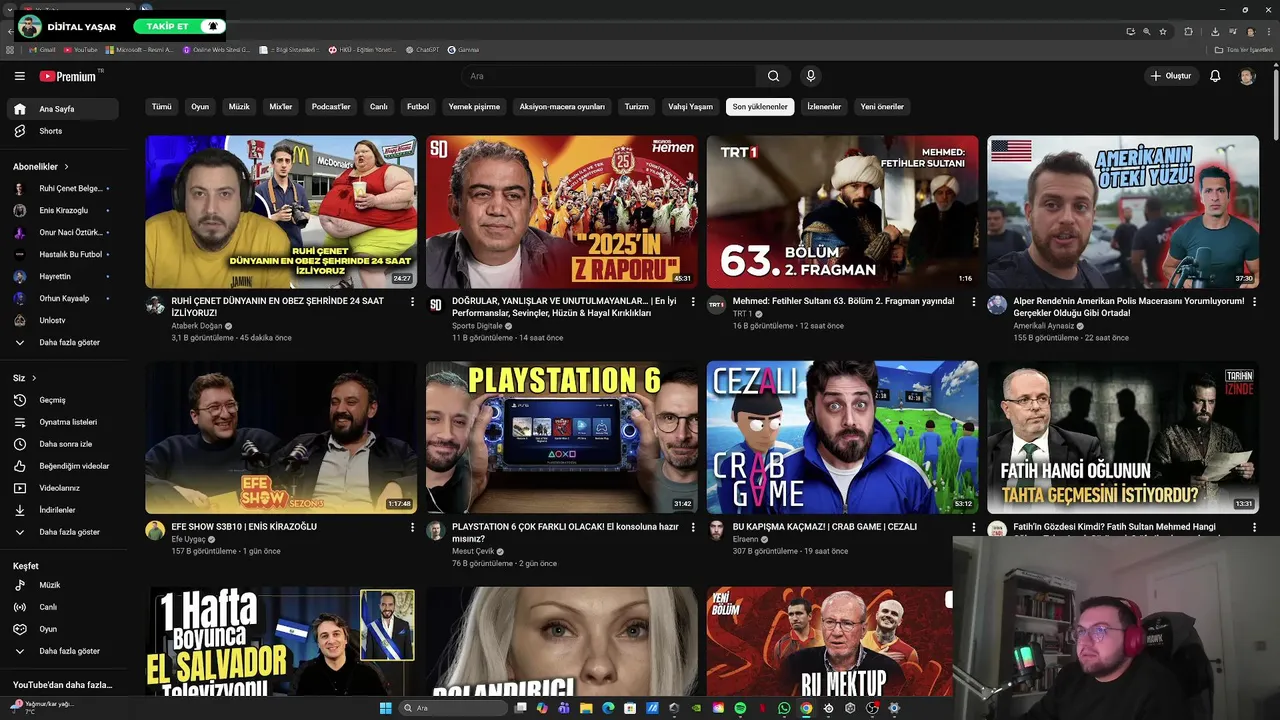Open Chrome three-dot menu
The width and height of the screenshot is (1280, 720).
[1268, 31]
